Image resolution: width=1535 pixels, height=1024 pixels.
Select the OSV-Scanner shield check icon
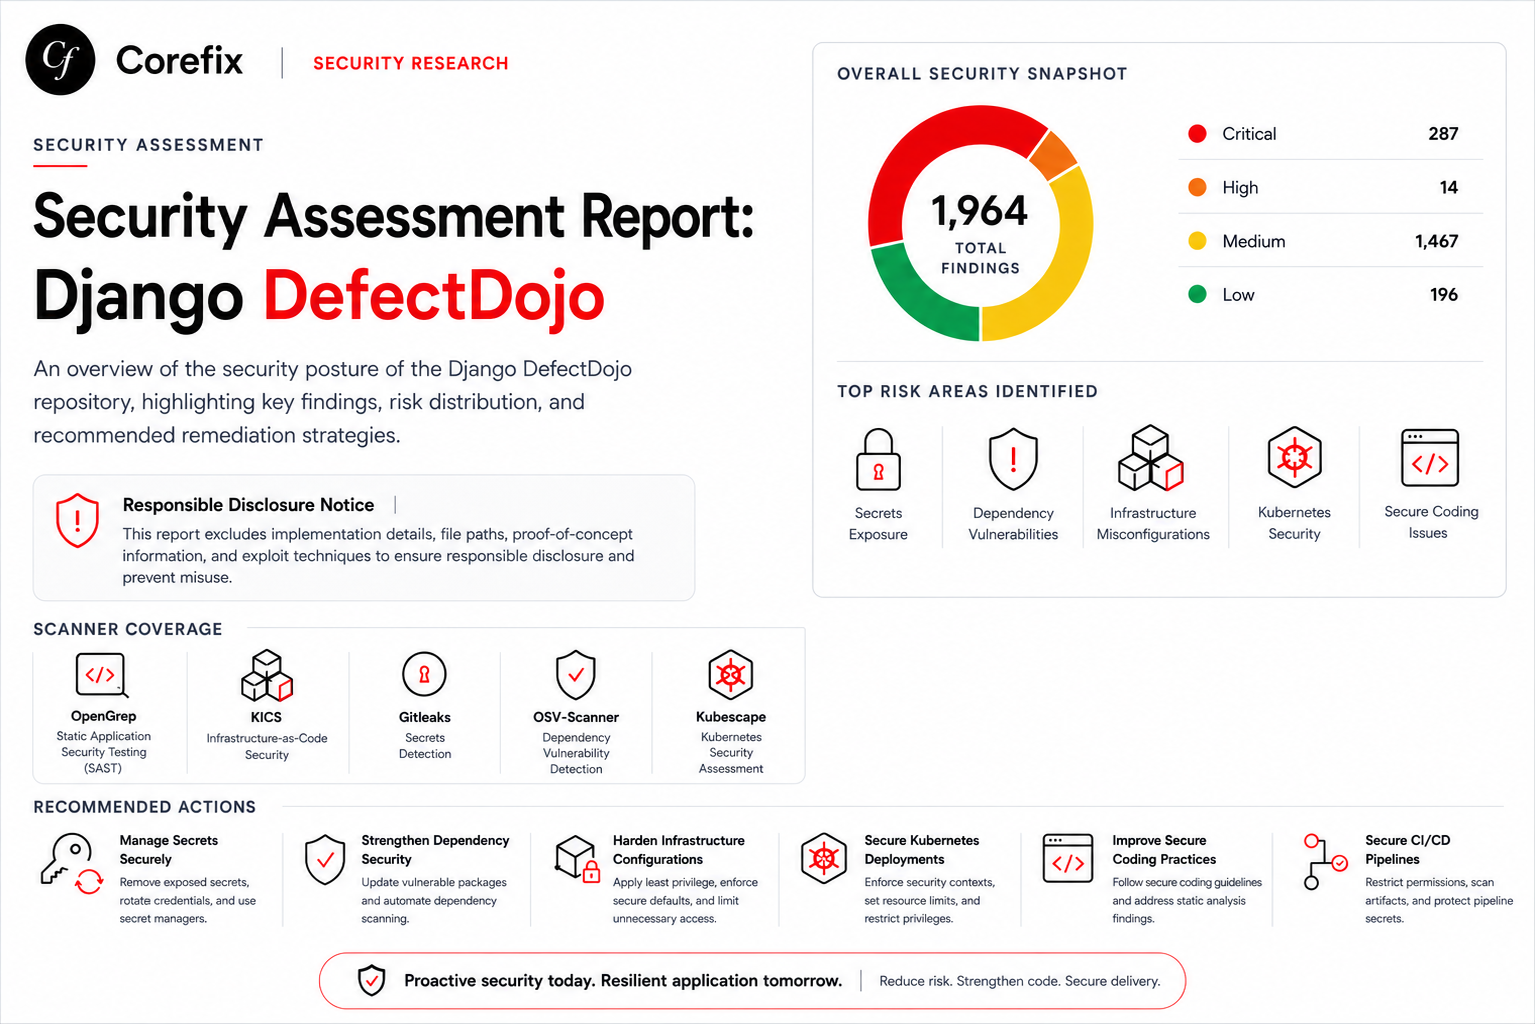click(x=576, y=675)
